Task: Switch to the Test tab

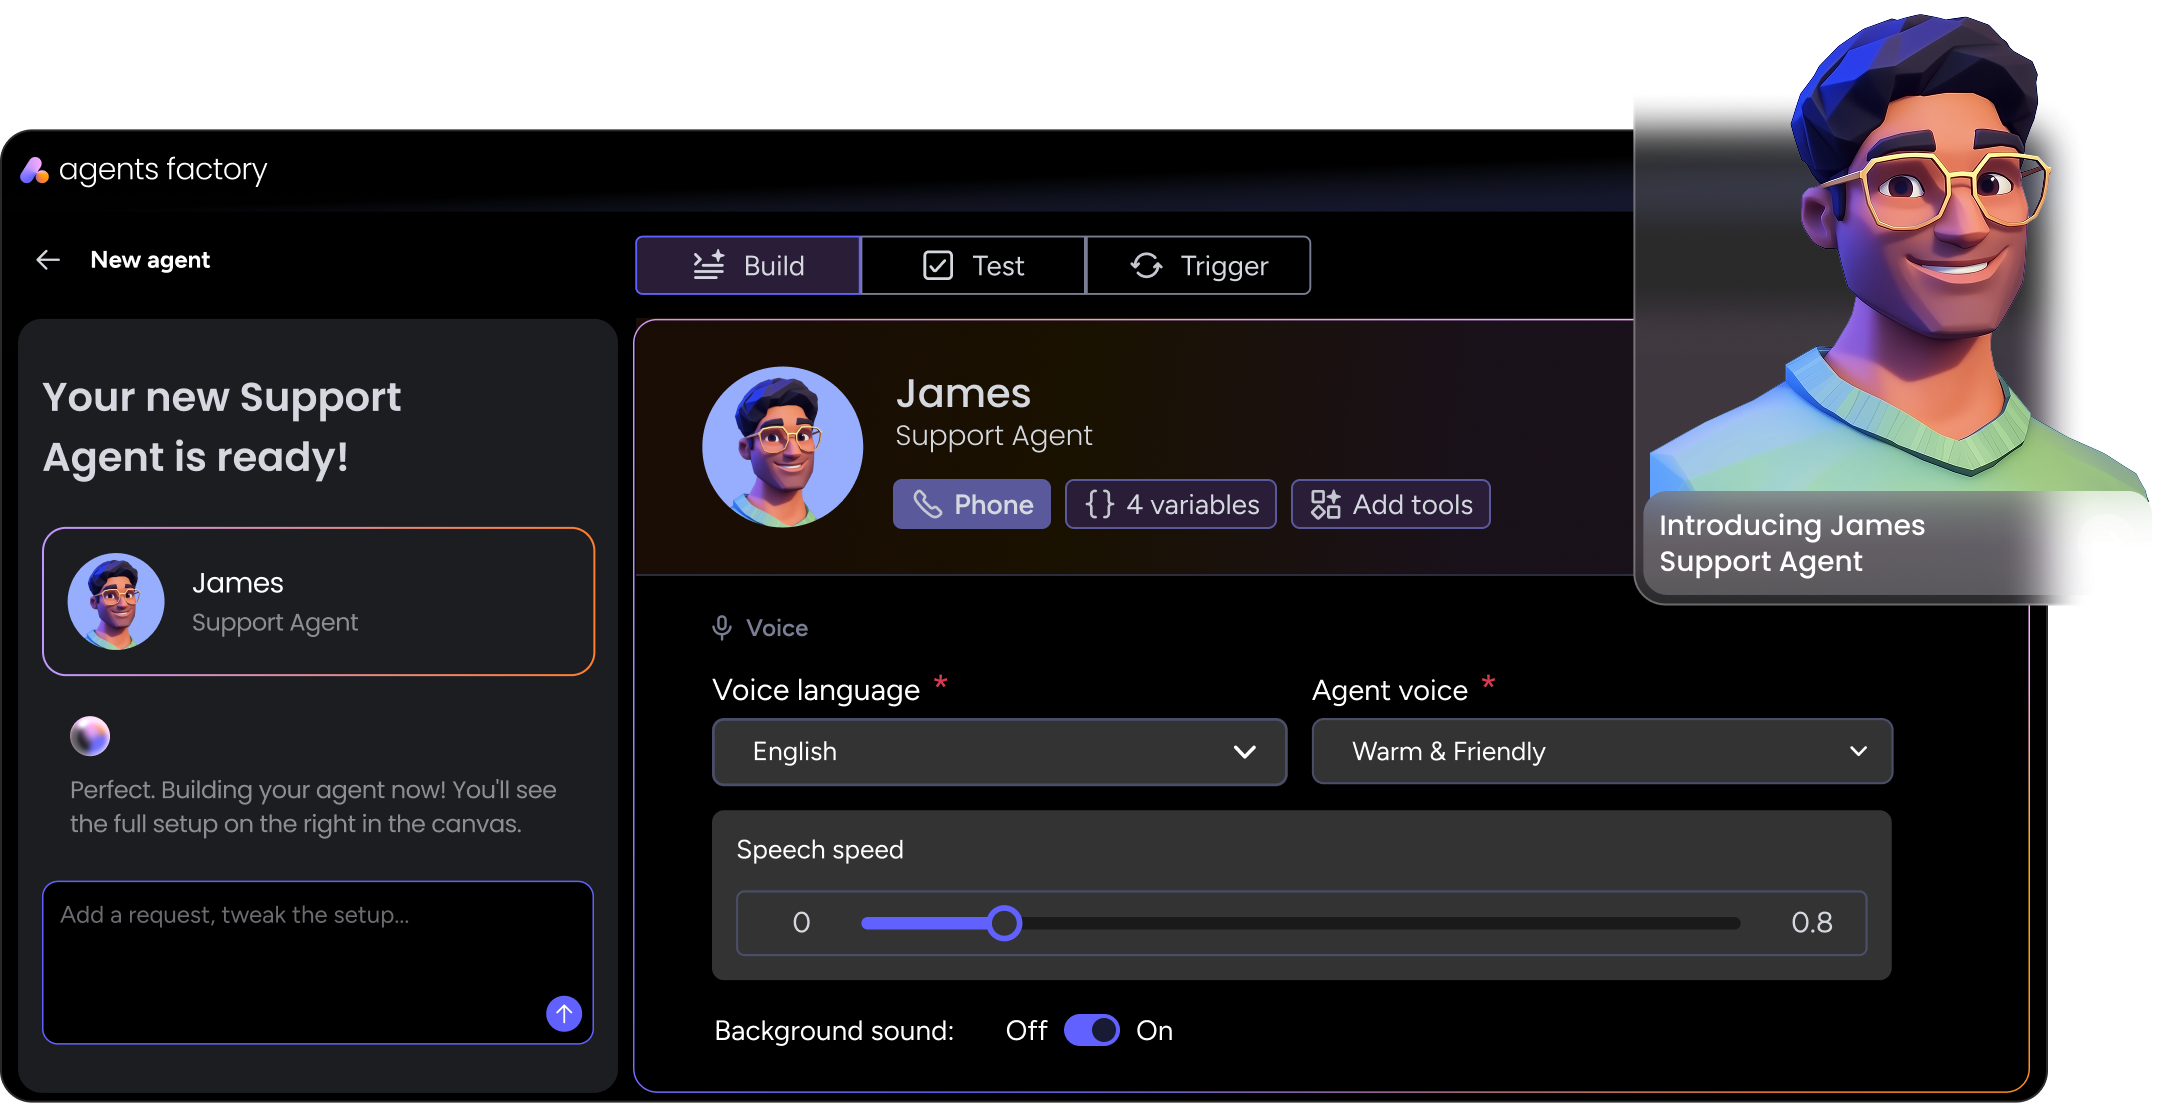Action: point(973,266)
